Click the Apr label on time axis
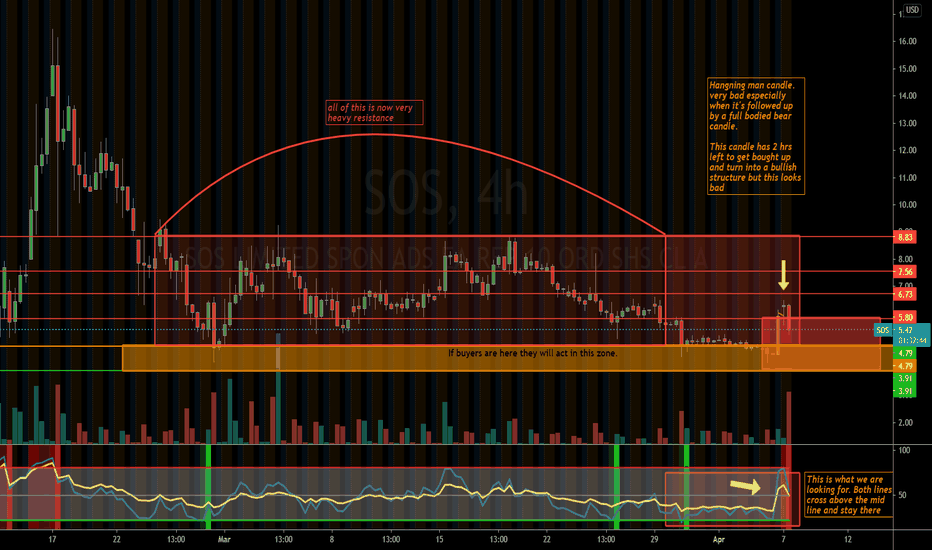This screenshot has width=932, height=550. pyautogui.click(x=719, y=540)
